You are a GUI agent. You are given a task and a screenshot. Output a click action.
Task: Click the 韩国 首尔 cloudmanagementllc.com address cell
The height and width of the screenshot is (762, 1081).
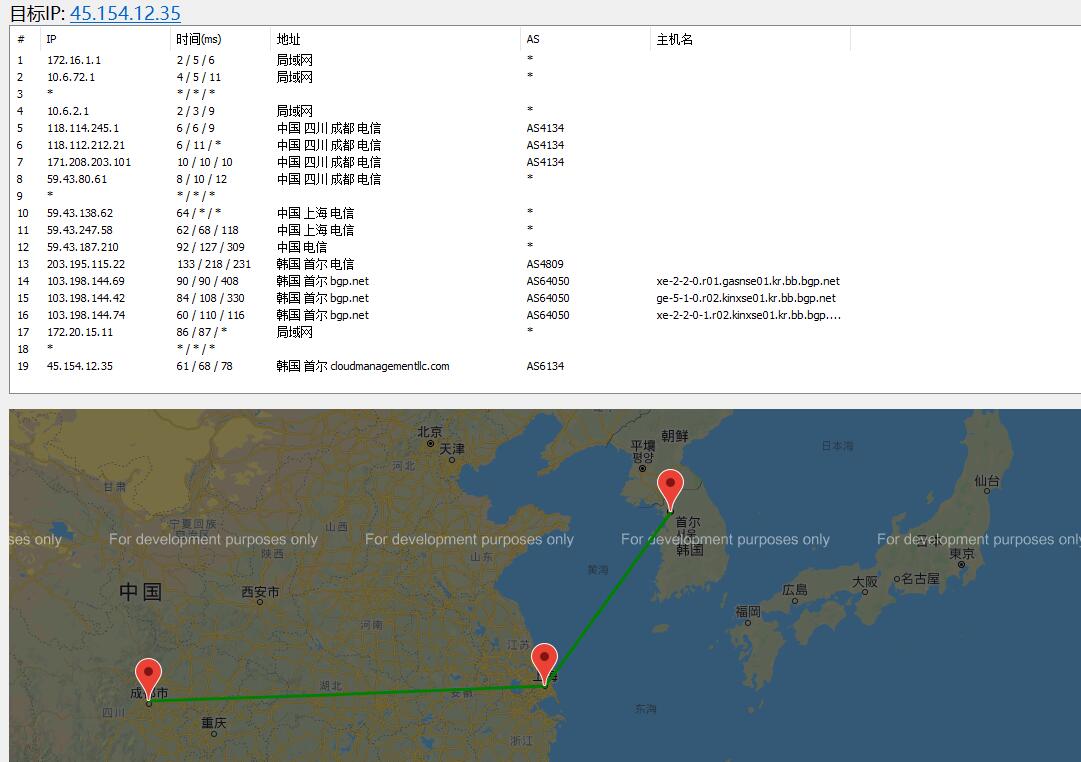point(363,366)
